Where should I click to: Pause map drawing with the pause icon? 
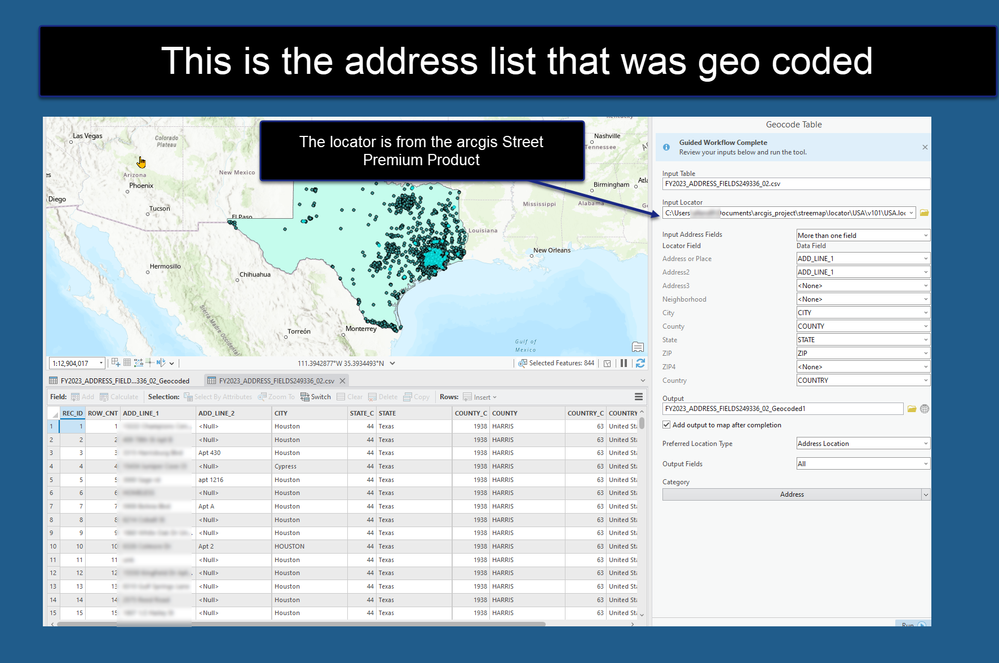click(x=624, y=363)
